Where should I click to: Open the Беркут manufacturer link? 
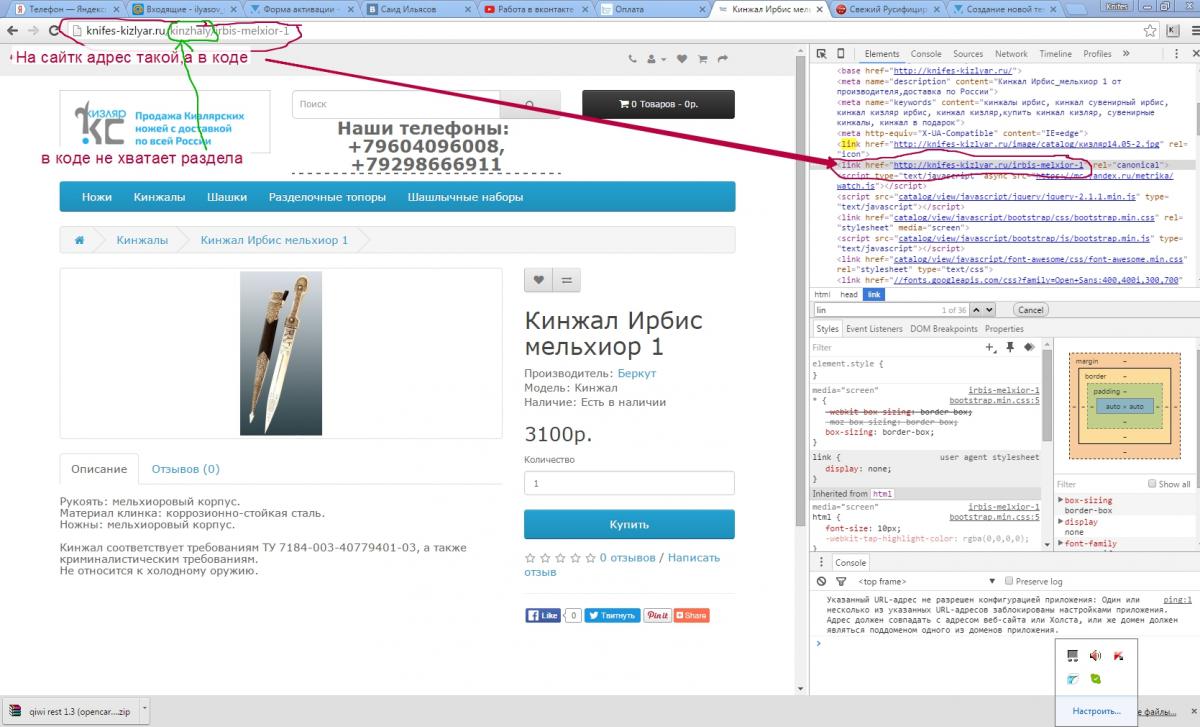637,373
